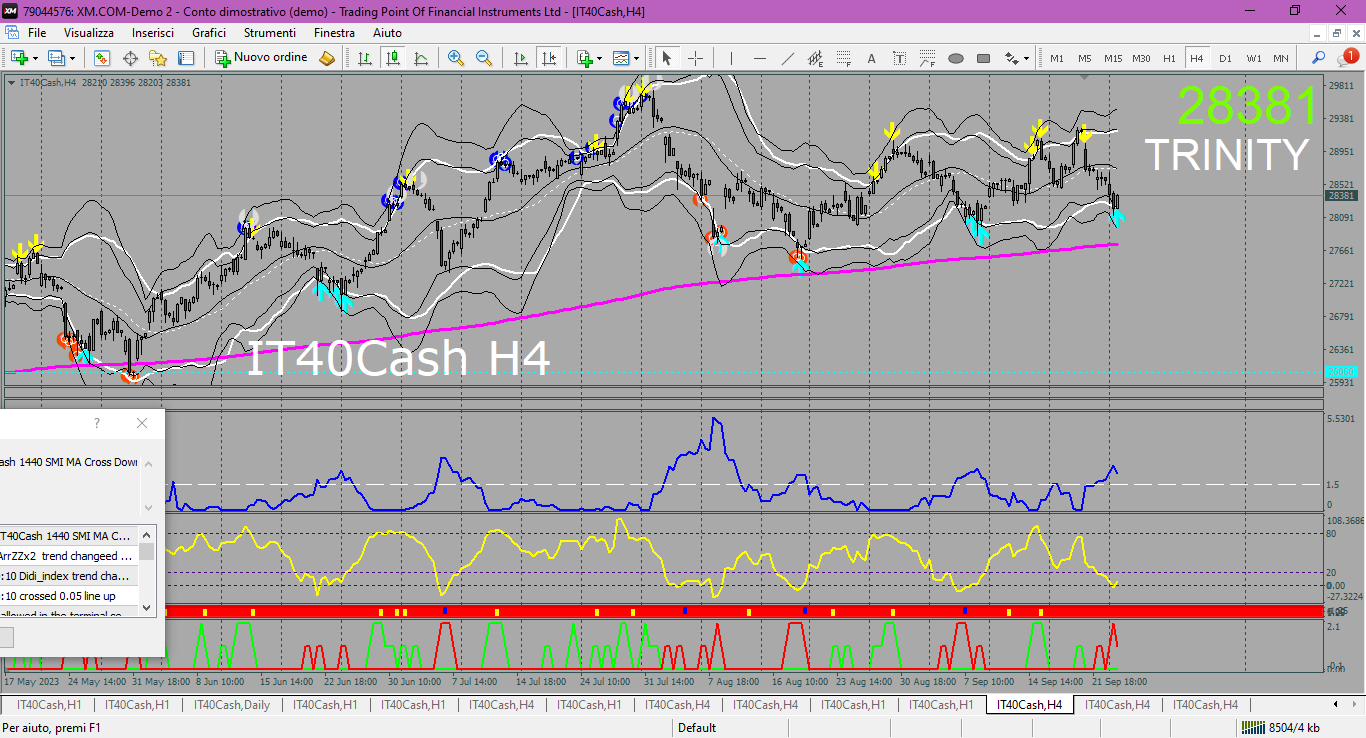Open the MetaEditor yellow book icon
This screenshot has width=1366, height=738.
pyautogui.click(x=327, y=58)
